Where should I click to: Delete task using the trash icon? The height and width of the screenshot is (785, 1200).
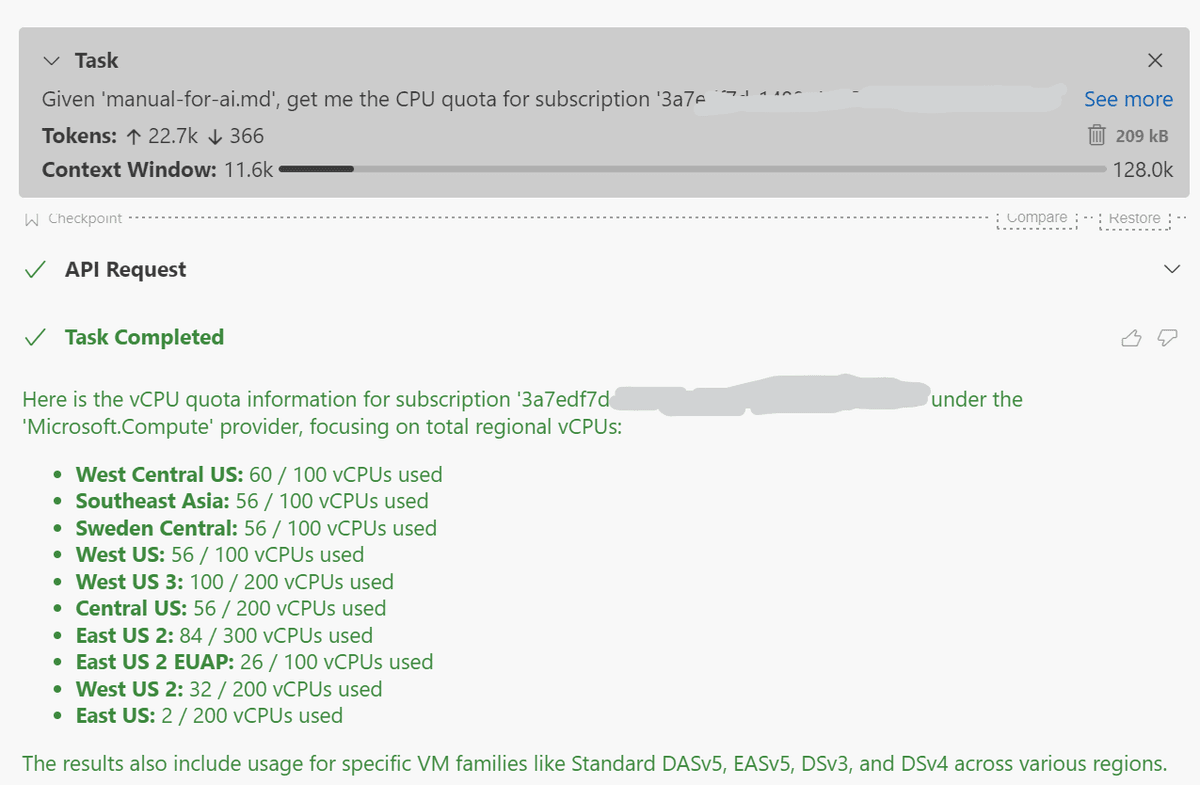coord(1097,135)
